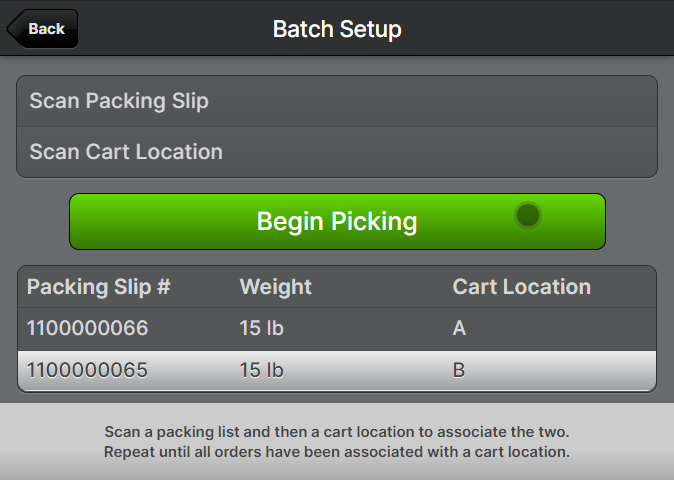674x480 pixels.
Task: Sort by Packing Slip # column header
Action: click(x=99, y=287)
